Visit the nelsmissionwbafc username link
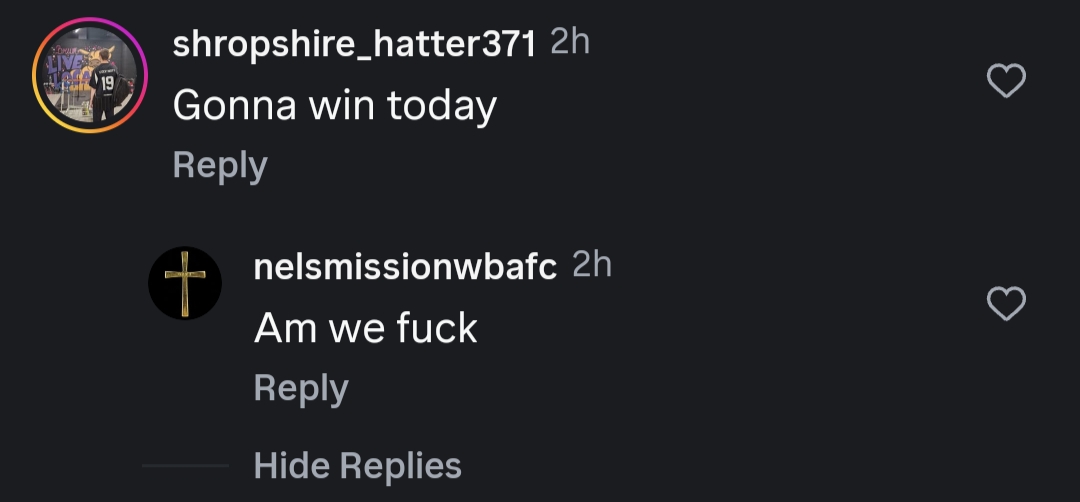Screen dimensions: 1080x502 (x=405, y=267)
